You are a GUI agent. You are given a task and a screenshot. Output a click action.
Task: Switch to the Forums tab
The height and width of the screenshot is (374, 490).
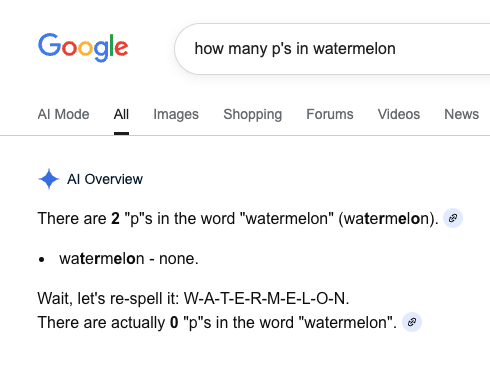coord(329,114)
